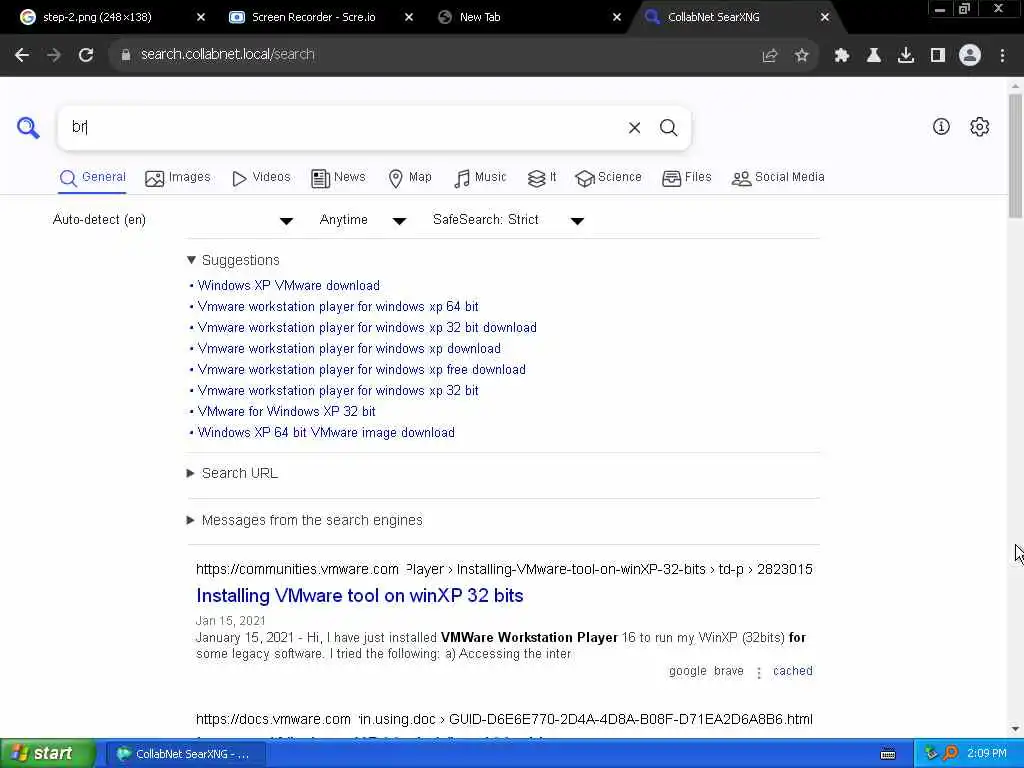The image size is (1024, 768).
Task: Switch to Videos category
Action: click(x=261, y=178)
